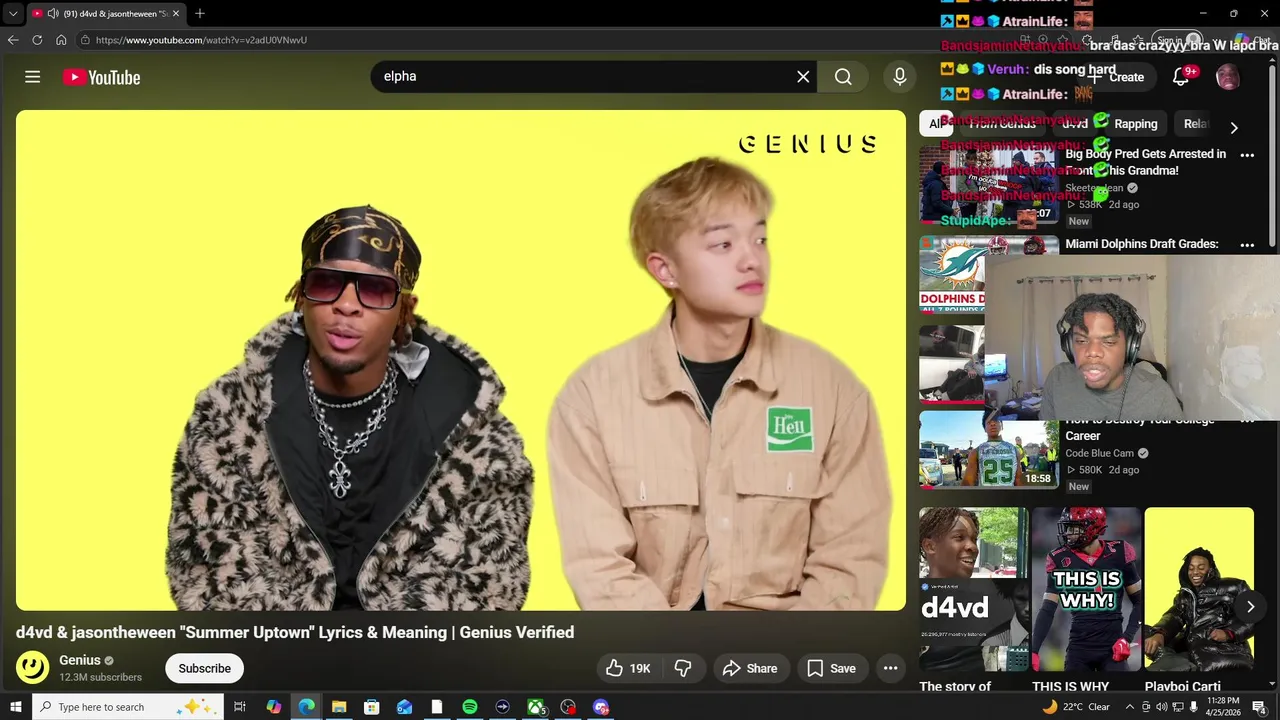Screen dimensions: 1280x720
Task: Open more actions menu below video
Action: pyautogui.click(x=890, y=668)
